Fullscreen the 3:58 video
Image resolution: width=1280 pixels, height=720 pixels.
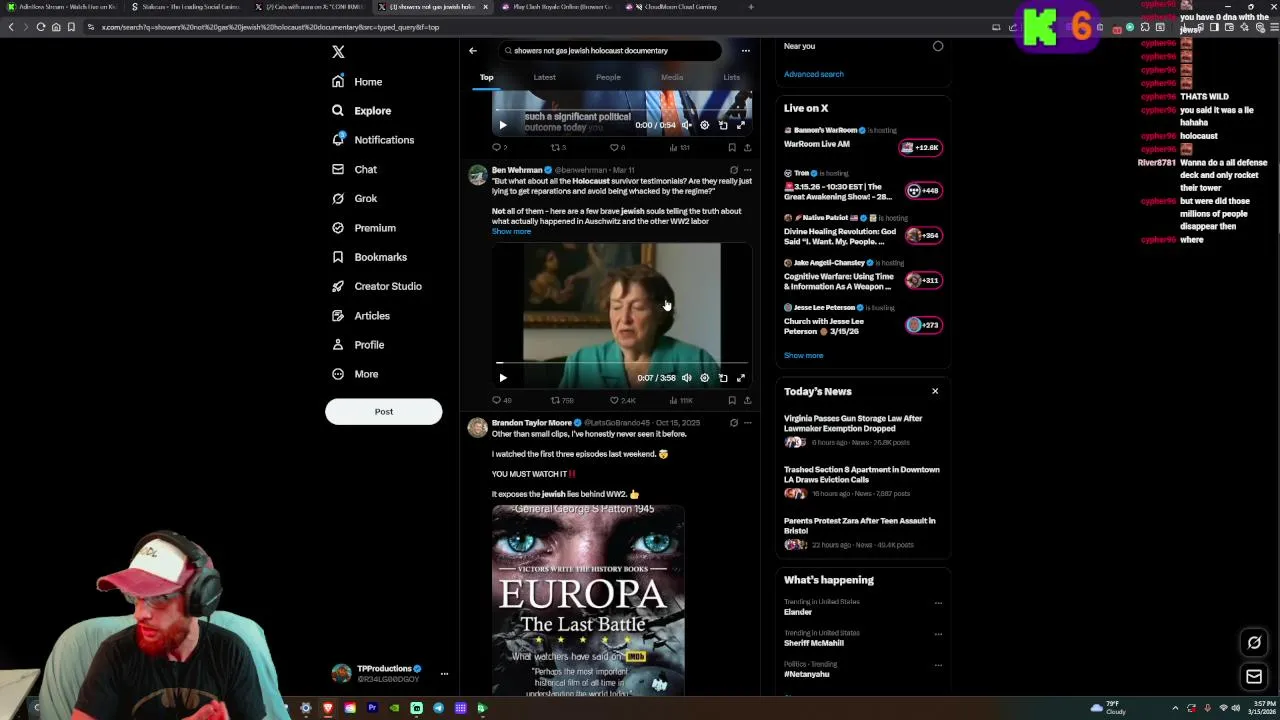tap(741, 378)
